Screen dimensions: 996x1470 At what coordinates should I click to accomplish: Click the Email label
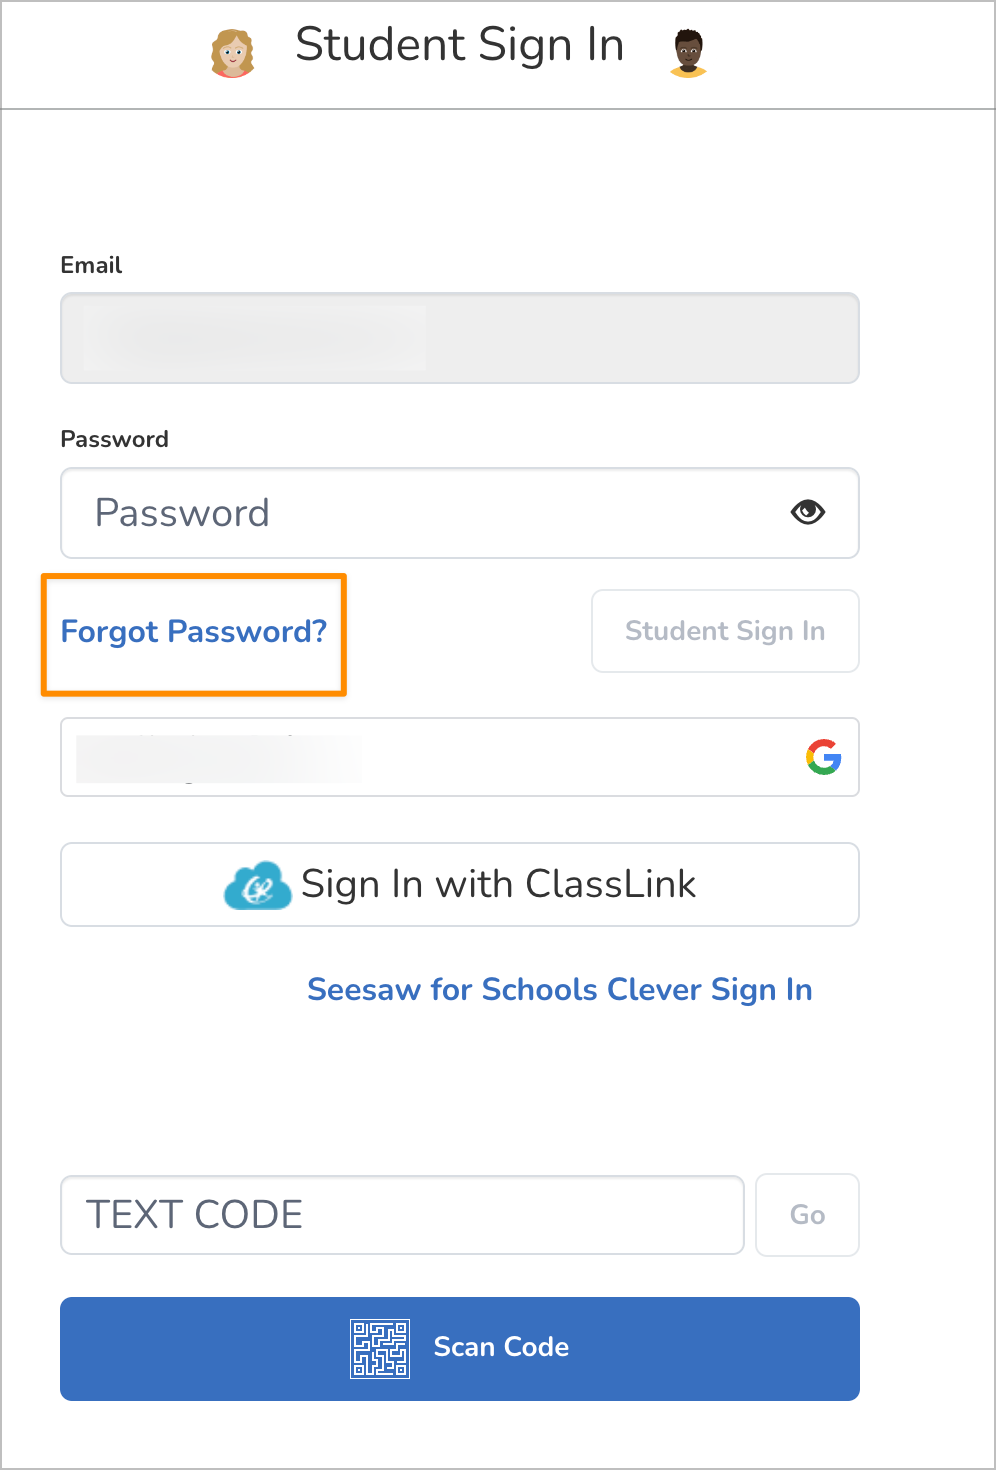coord(91,265)
